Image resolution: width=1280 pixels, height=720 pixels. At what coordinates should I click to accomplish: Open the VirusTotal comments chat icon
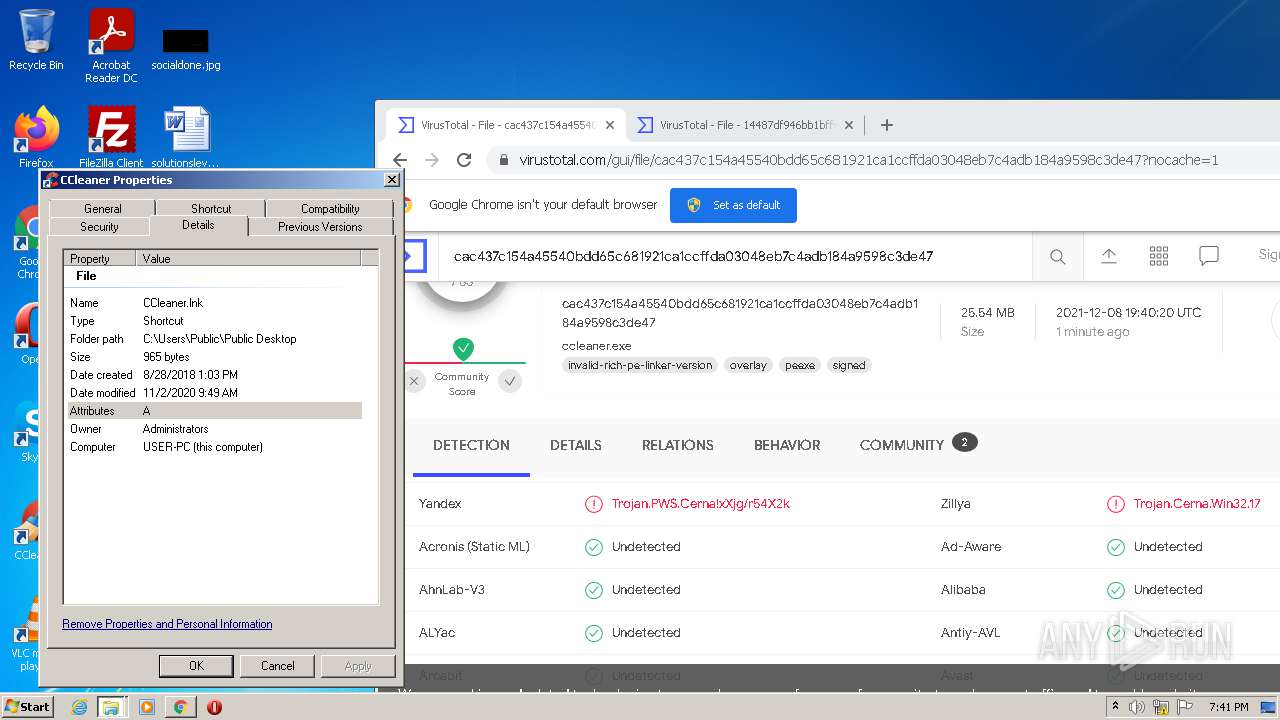click(1209, 256)
